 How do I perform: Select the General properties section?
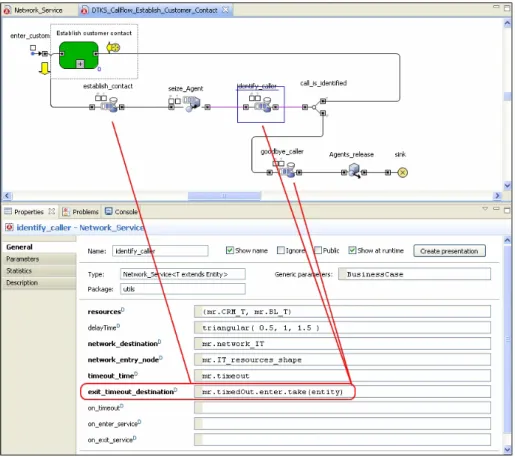point(39,247)
